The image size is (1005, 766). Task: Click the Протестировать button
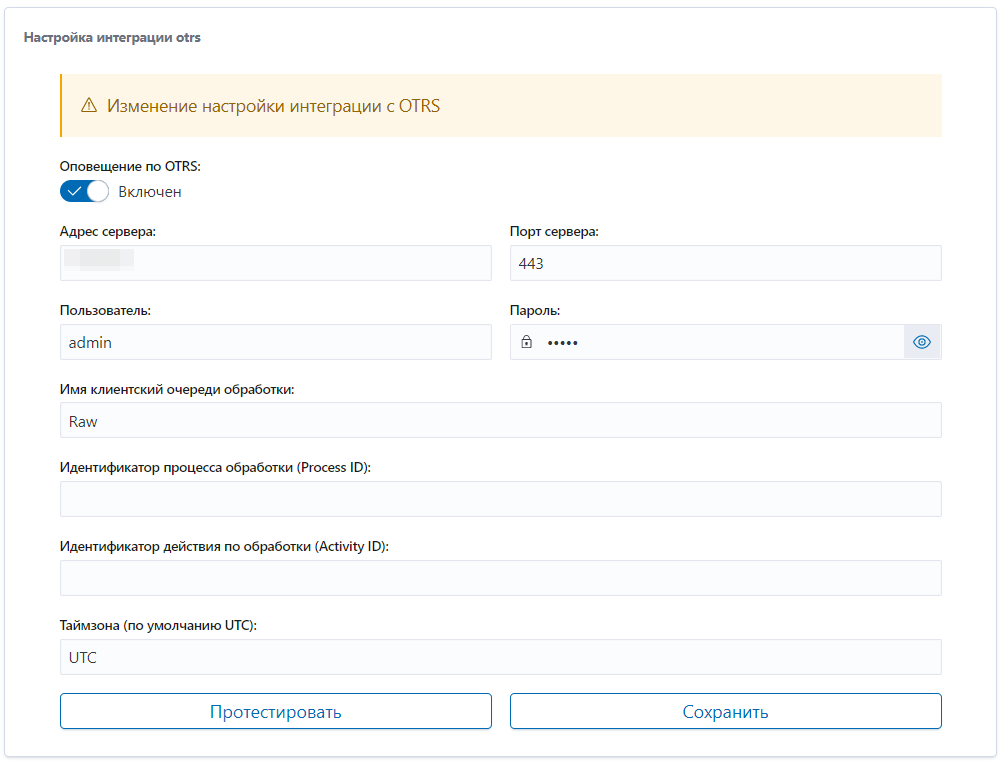(x=276, y=712)
